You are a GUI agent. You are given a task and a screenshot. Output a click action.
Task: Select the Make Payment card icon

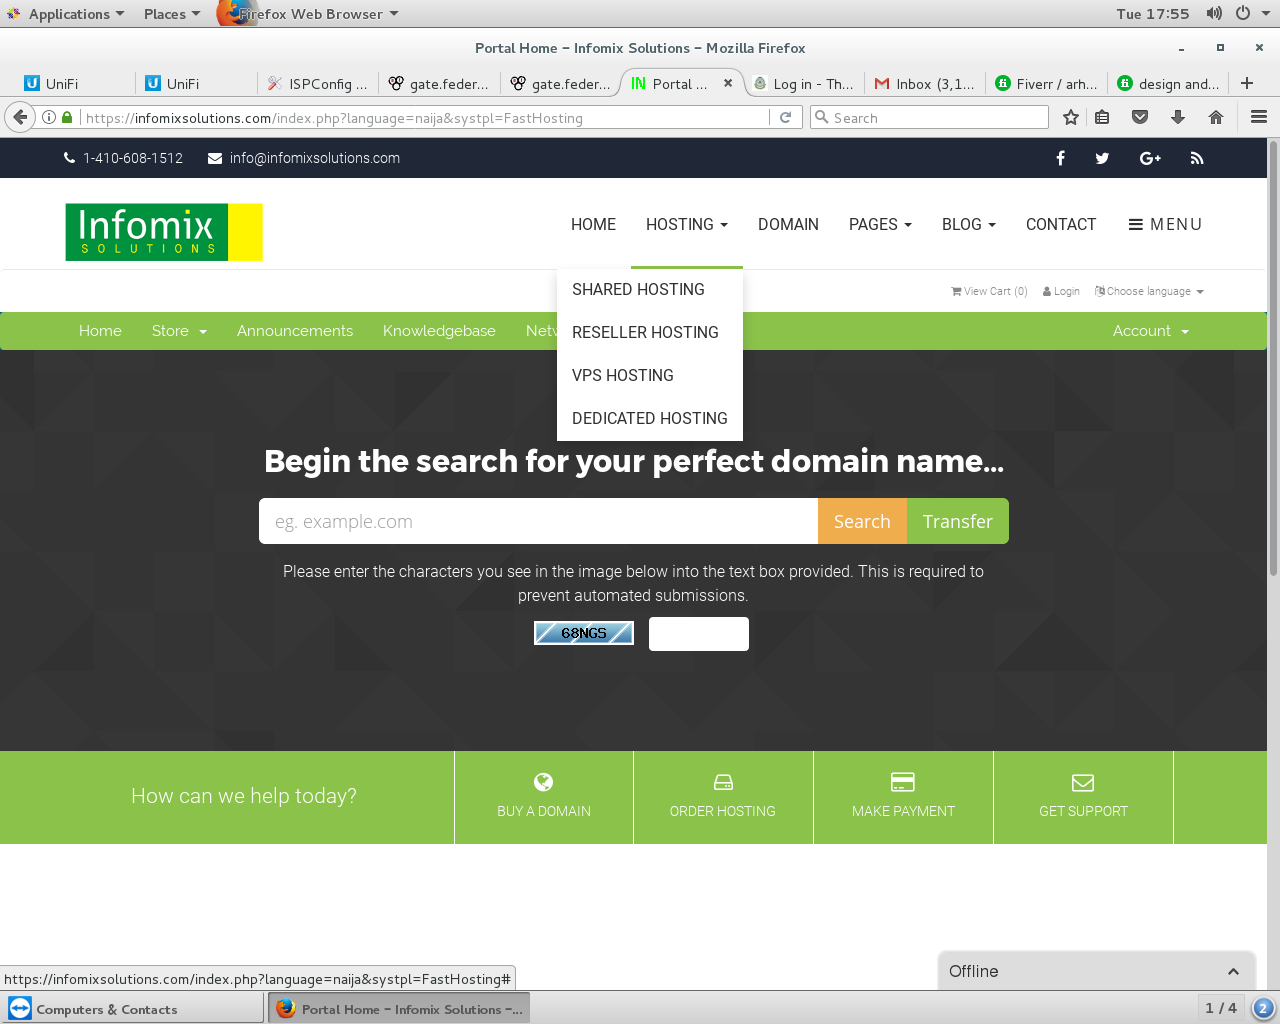(902, 782)
